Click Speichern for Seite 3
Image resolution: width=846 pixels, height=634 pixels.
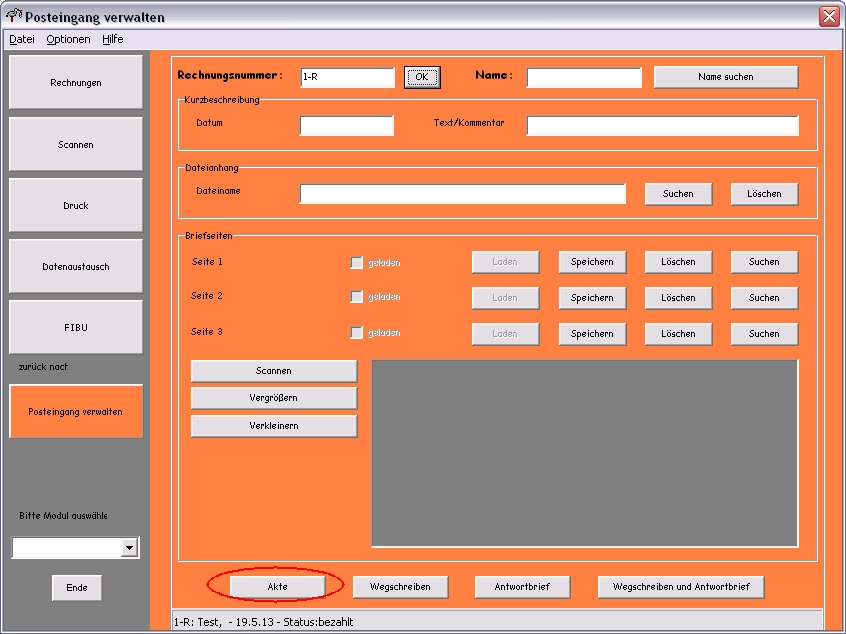tap(592, 334)
